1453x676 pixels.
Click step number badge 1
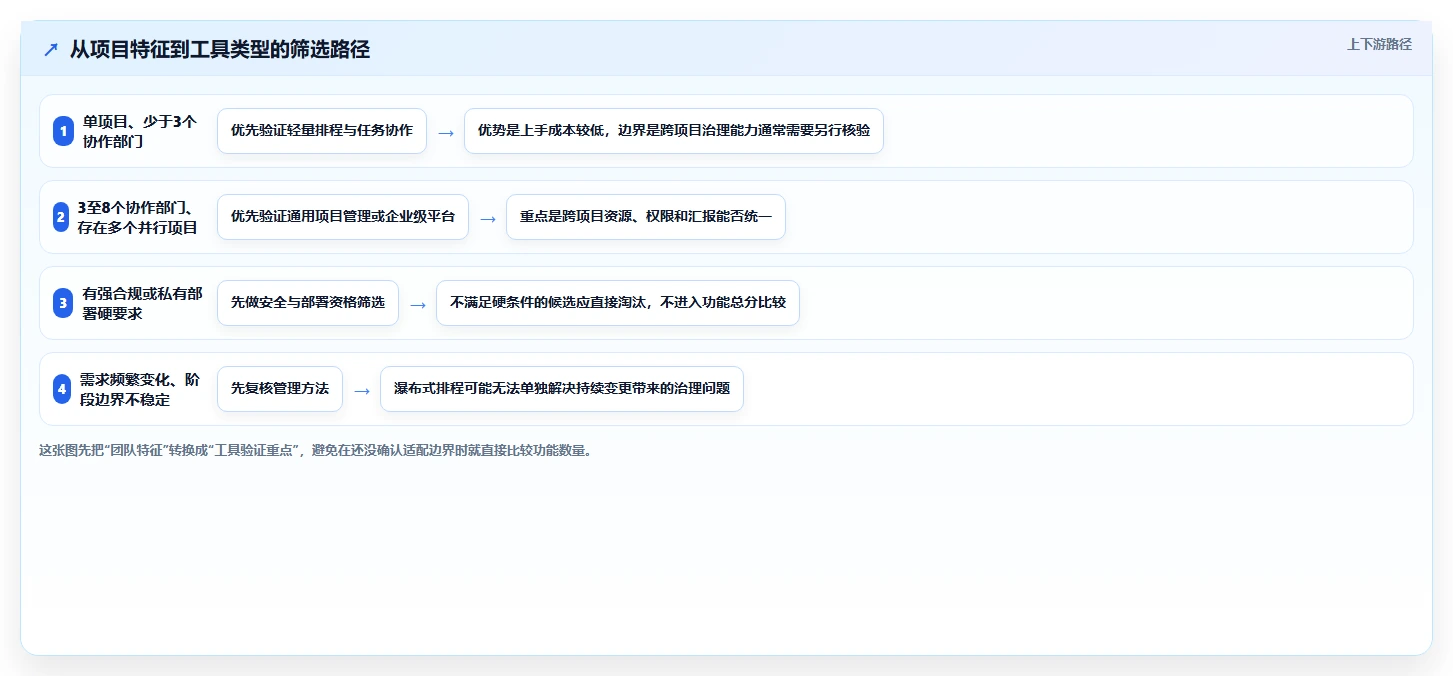63,131
